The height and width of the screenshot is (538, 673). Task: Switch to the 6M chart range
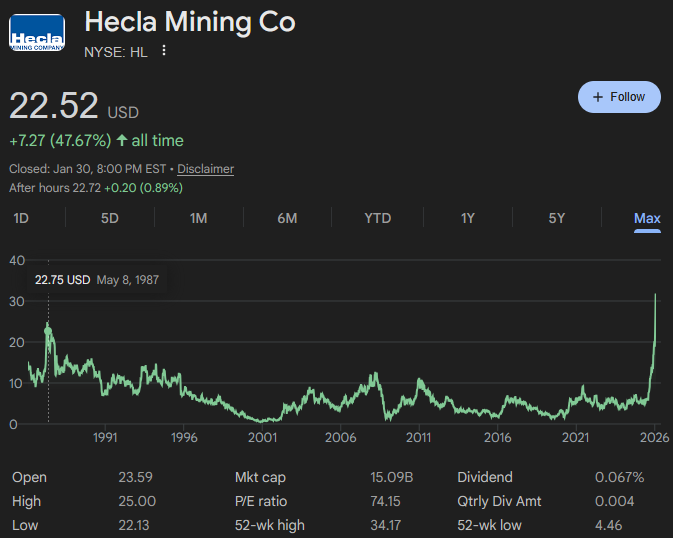click(x=287, y=218)
